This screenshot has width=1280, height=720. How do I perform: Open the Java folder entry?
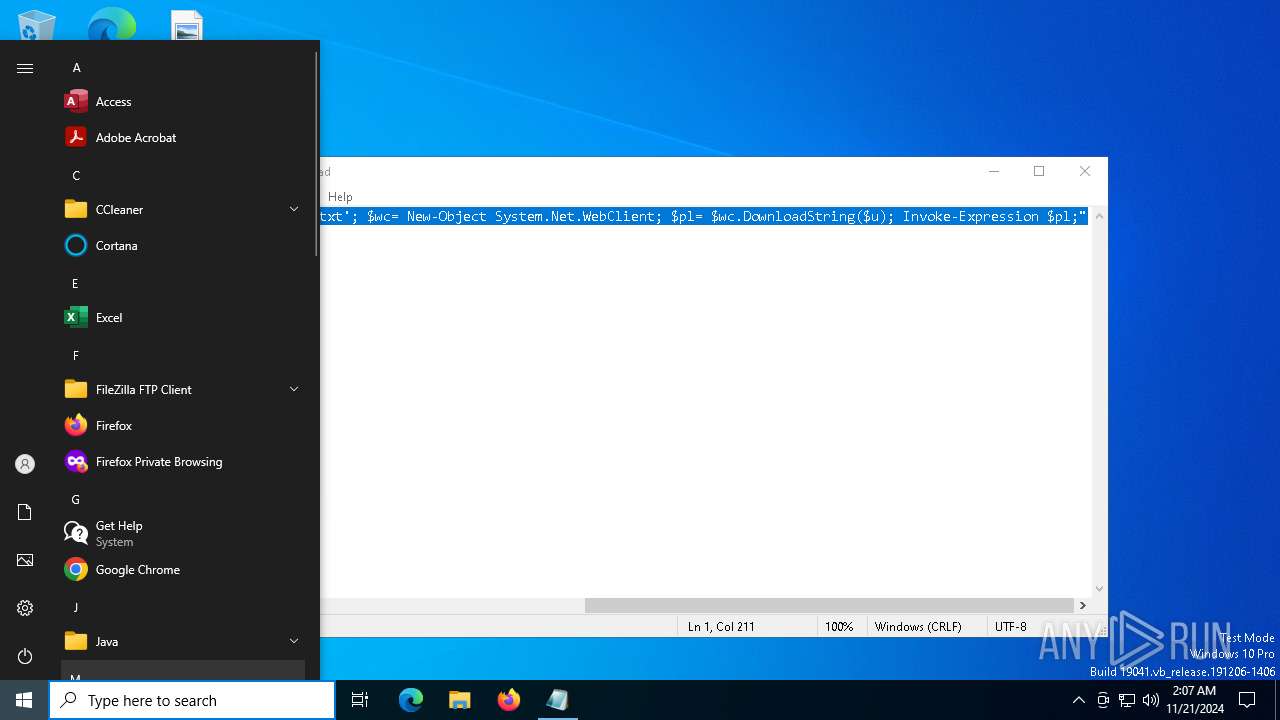(x=182, y=641)
